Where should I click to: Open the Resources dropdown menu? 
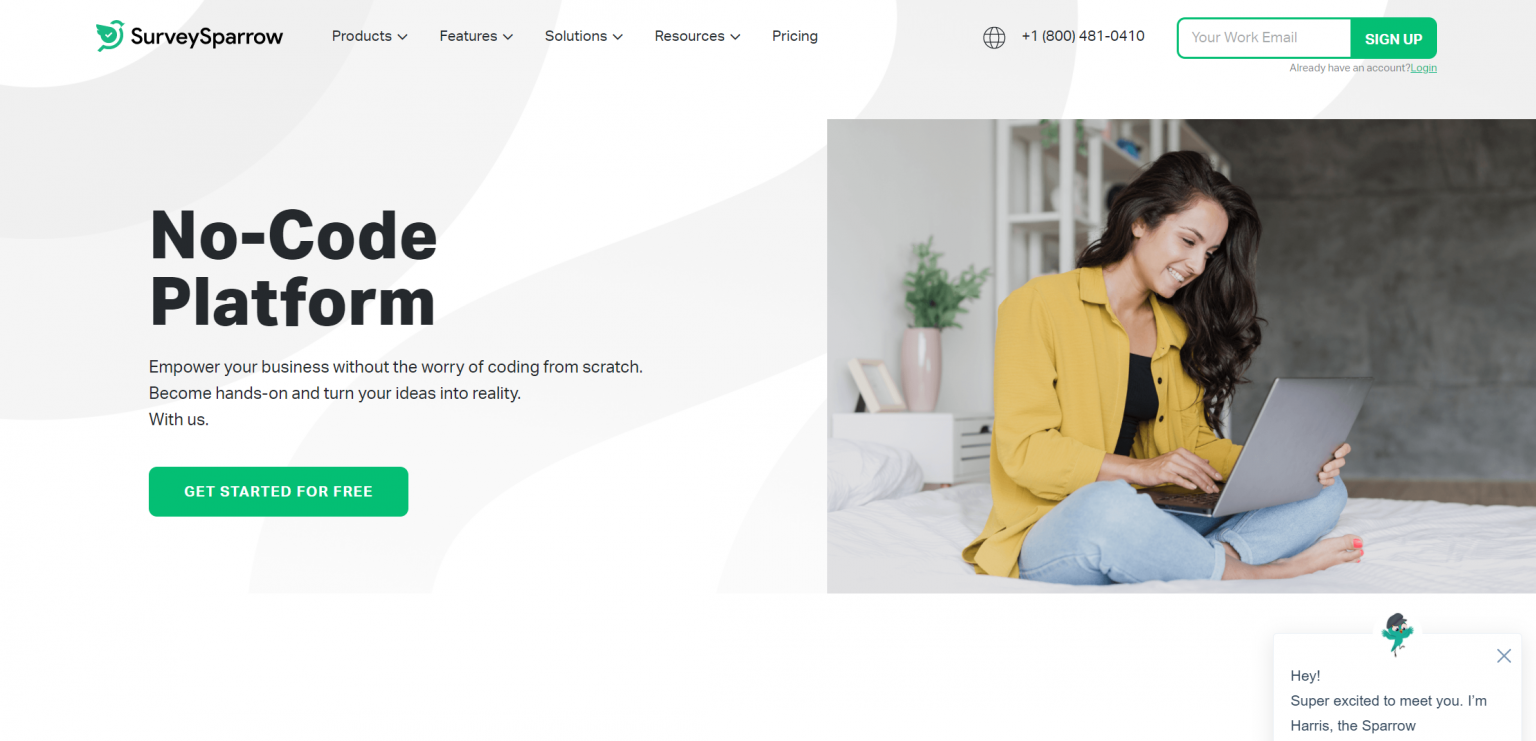point(697,36)
